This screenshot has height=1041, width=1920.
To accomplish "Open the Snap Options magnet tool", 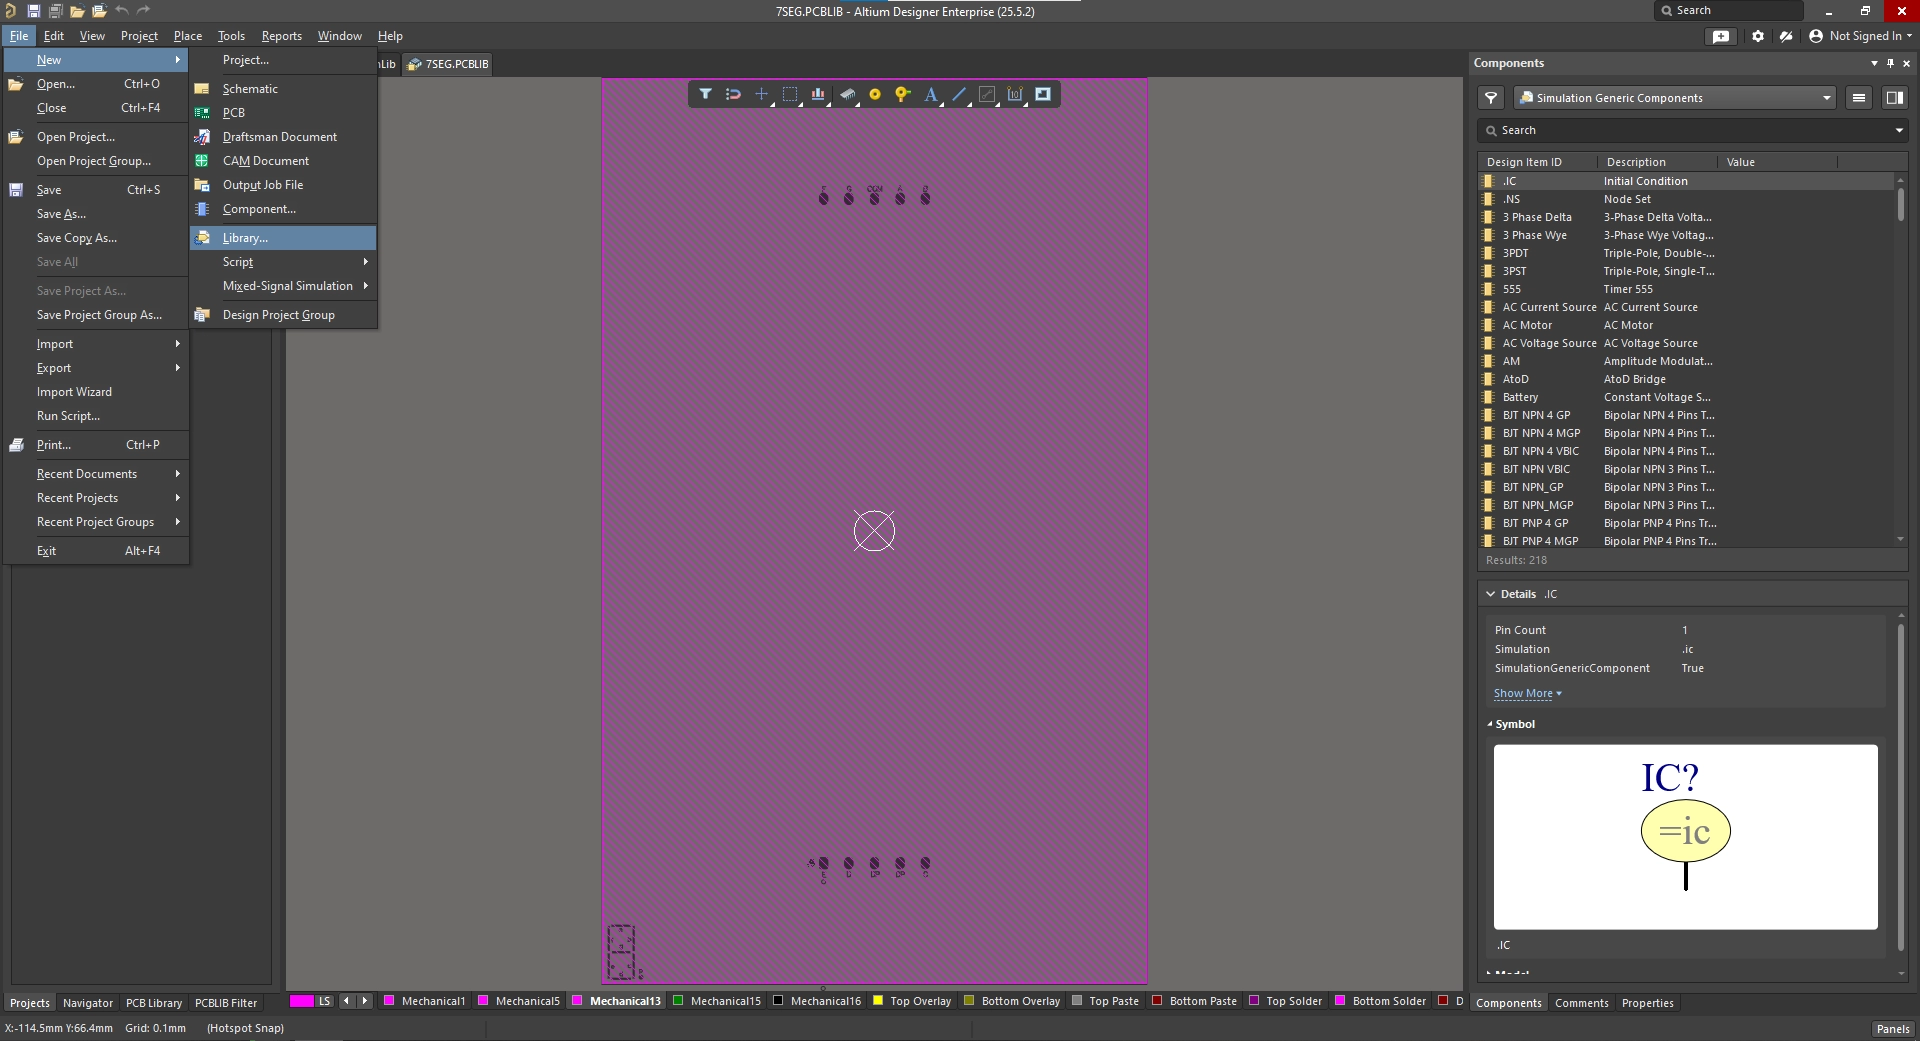I will point(733,94).
